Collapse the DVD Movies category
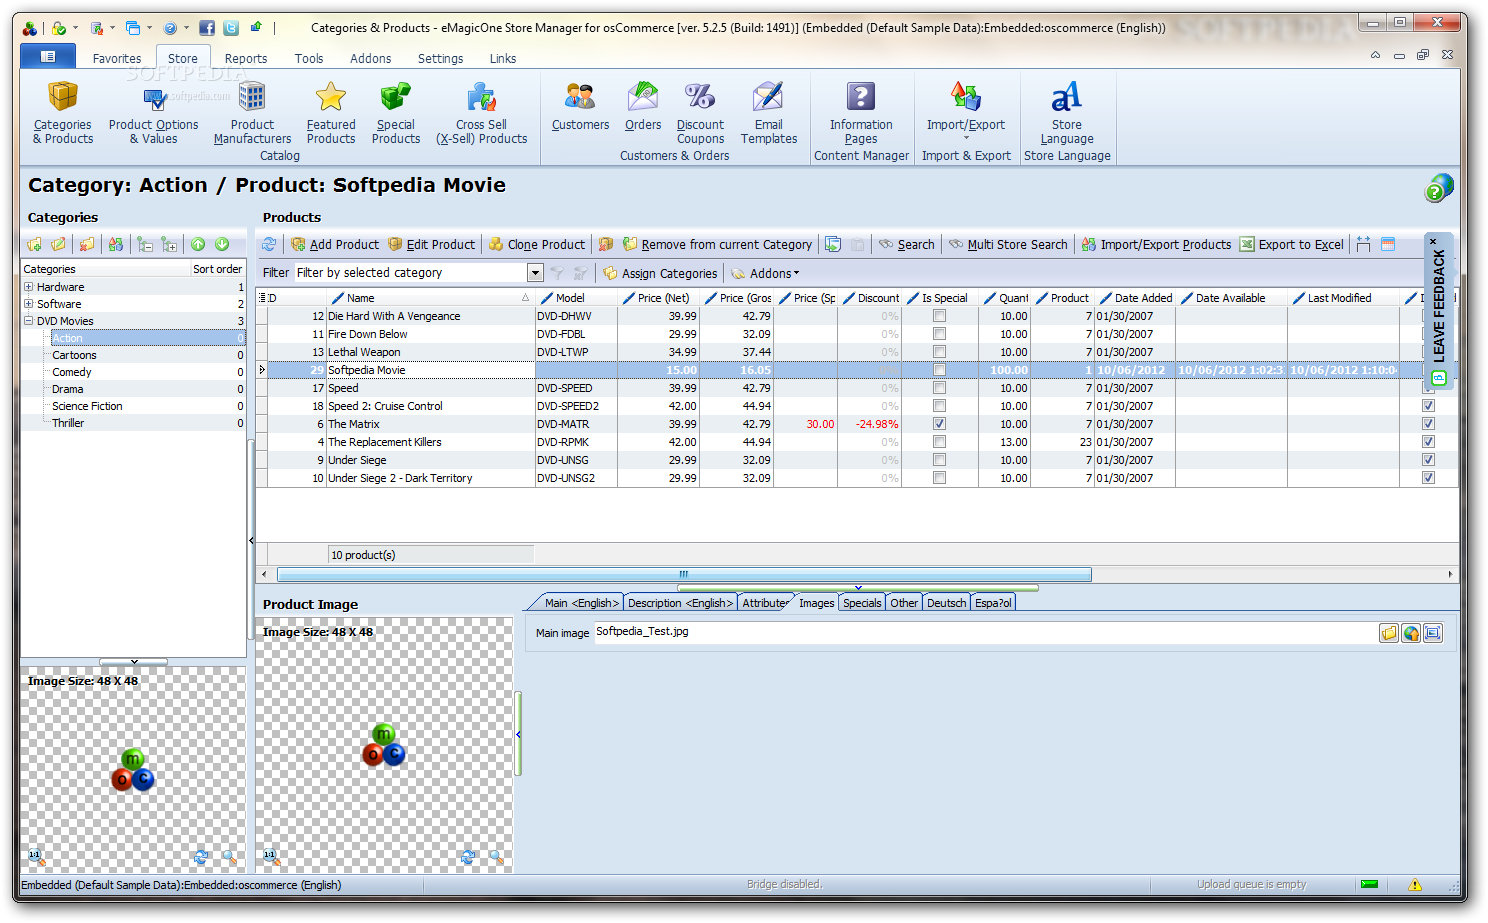The height and width of the screenshot is (923, 1488). tap(29, 321)
